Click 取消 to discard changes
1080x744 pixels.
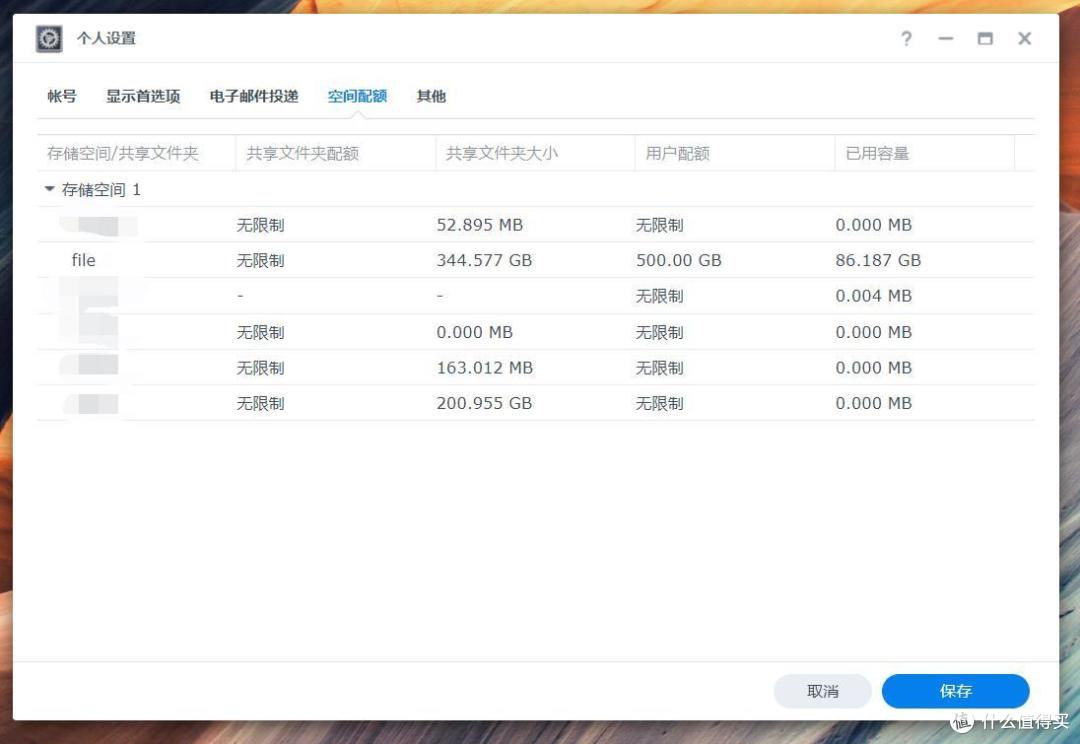click(x=822, y=691)
